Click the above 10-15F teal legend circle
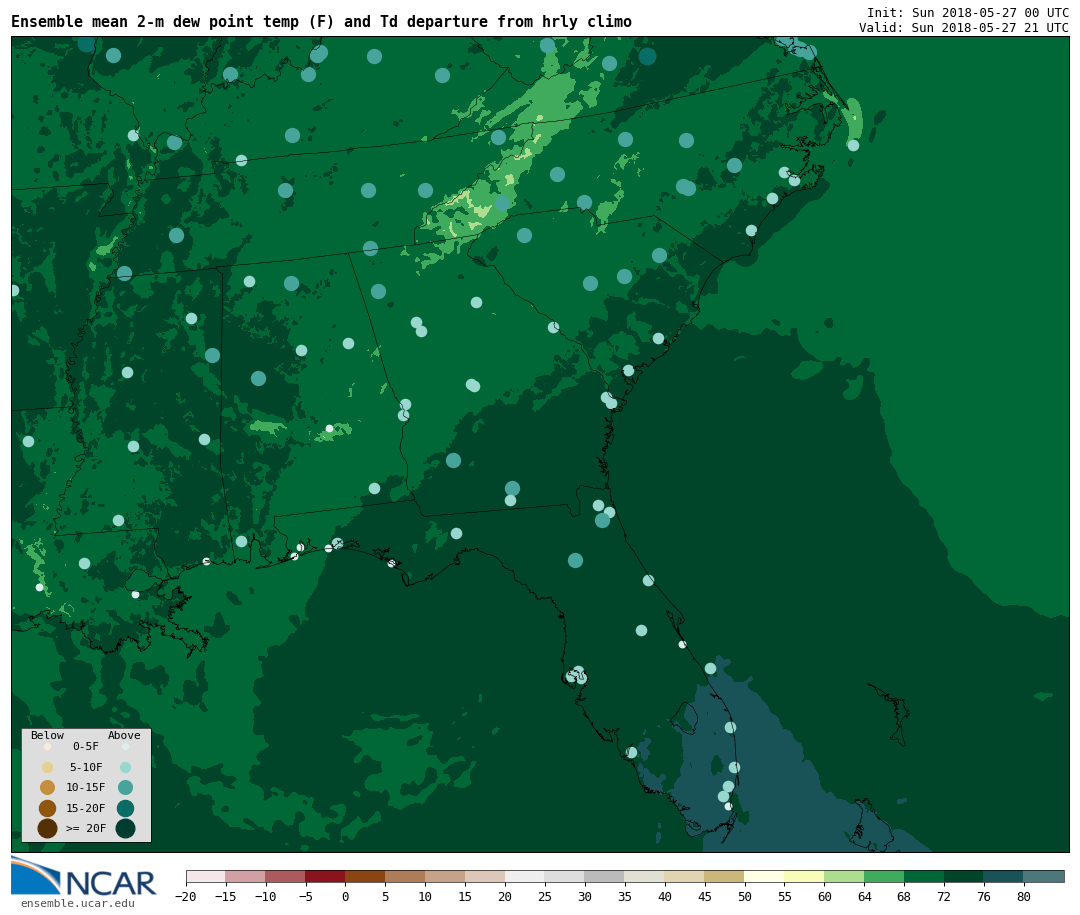This screenshot has width=1080, height=915. 125,788
